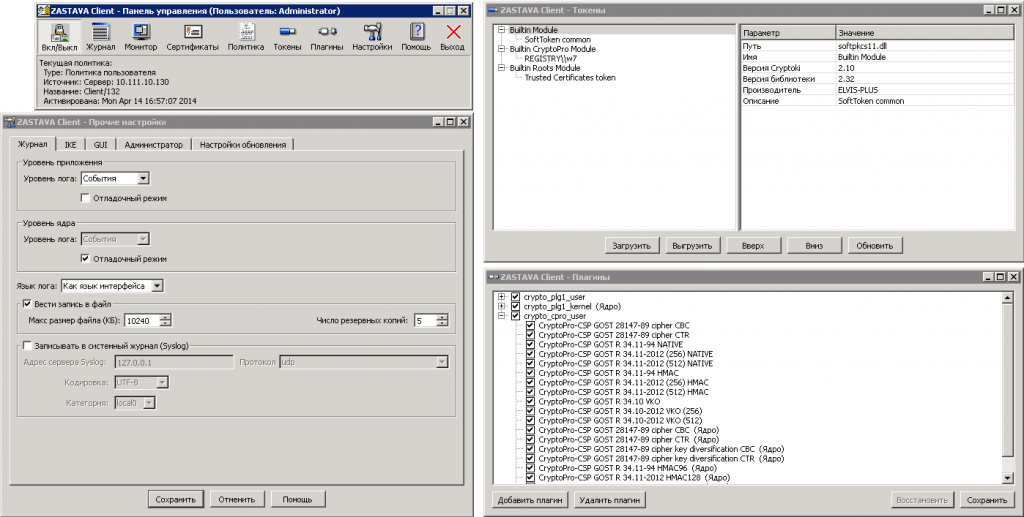The width and height of the screenshot is (1024, 517).
Task: Click the Обновить button
Action: pyautogui.click(x=874, y=246)
